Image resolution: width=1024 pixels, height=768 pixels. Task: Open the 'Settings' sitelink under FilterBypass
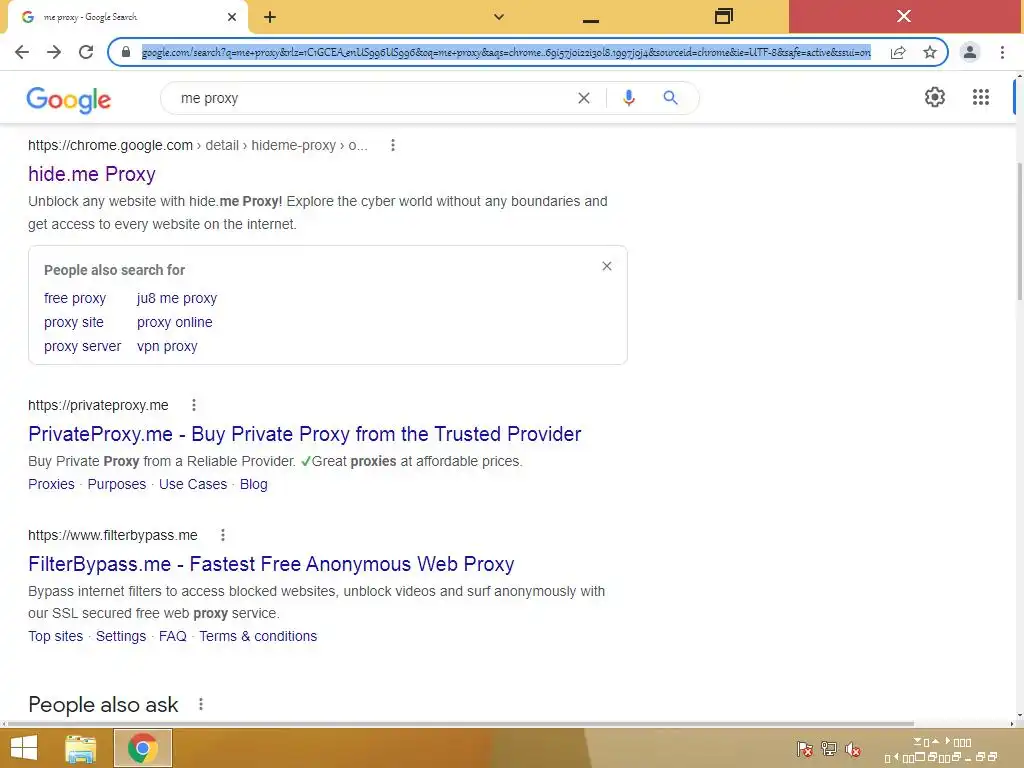(121, 637)
